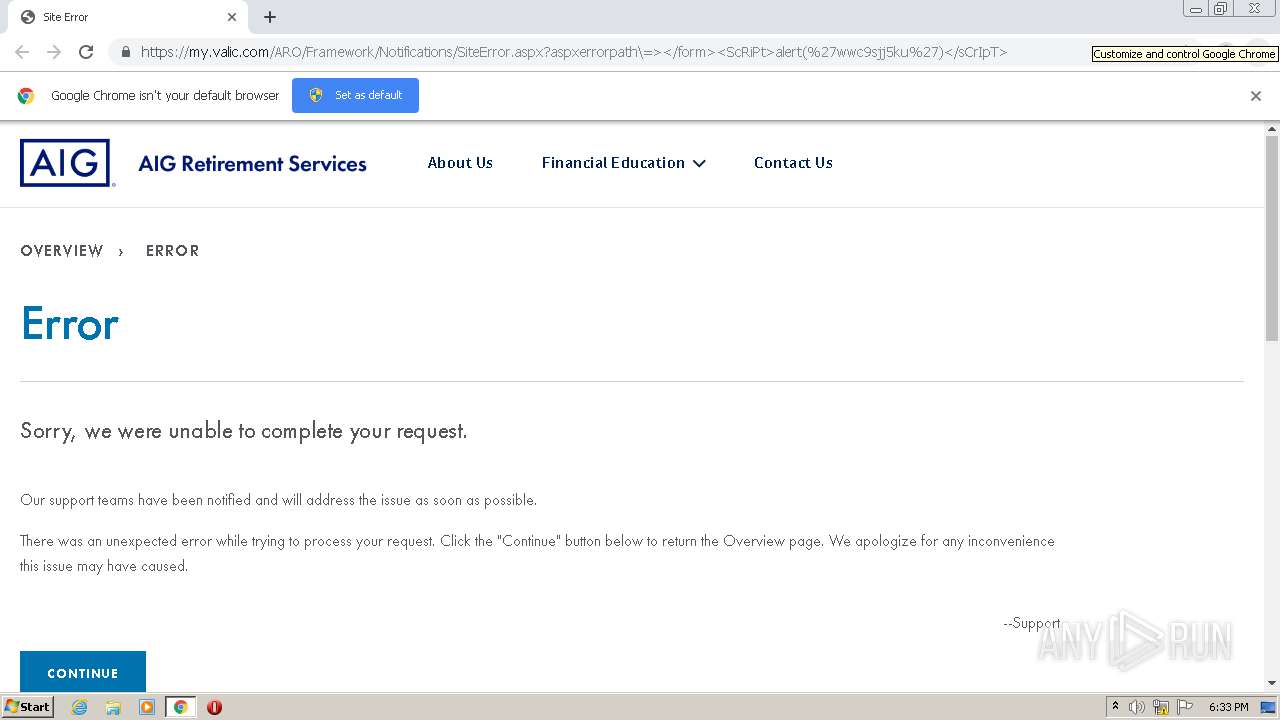Click the network tray icon
The width and height of the screenshot is (1280, 720).
(1161, 707)
